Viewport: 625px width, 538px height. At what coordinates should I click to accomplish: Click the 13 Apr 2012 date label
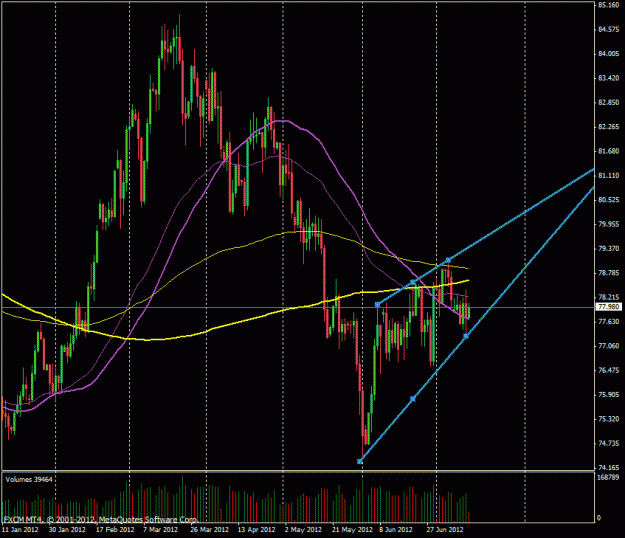(x=256, y=530)
